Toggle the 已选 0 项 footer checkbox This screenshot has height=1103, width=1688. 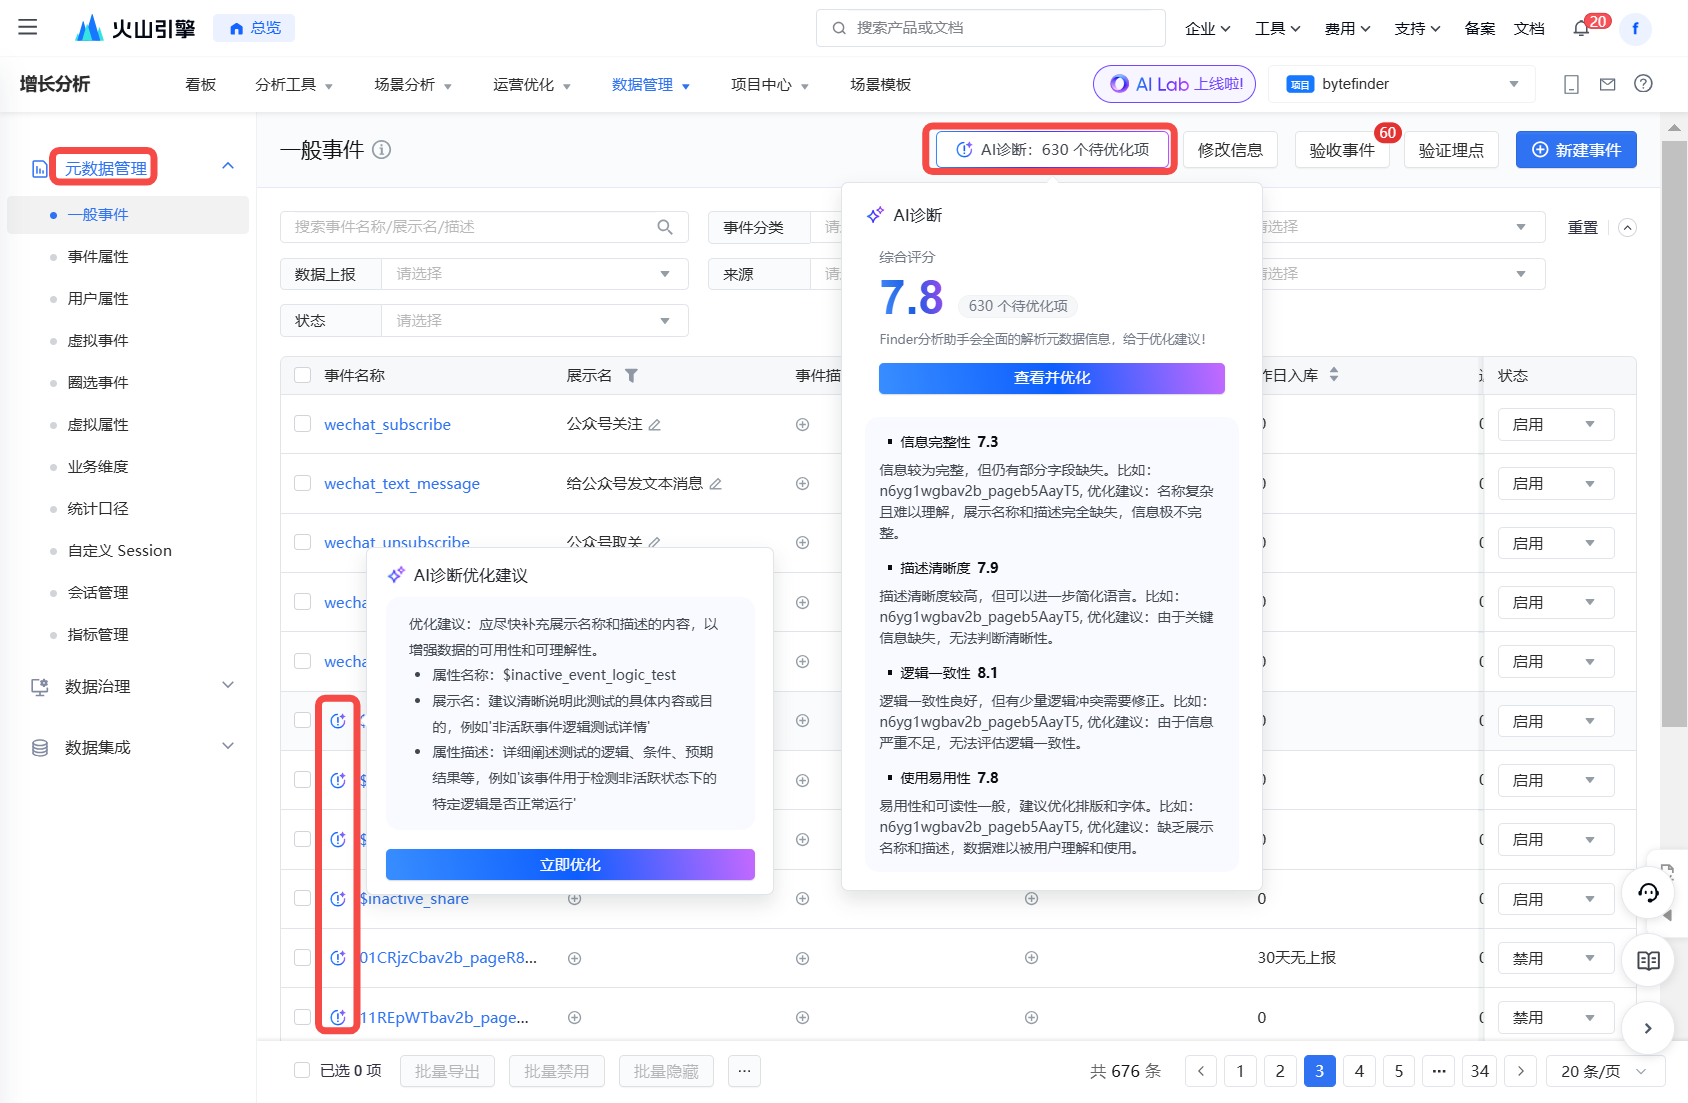pos(302,1070)
